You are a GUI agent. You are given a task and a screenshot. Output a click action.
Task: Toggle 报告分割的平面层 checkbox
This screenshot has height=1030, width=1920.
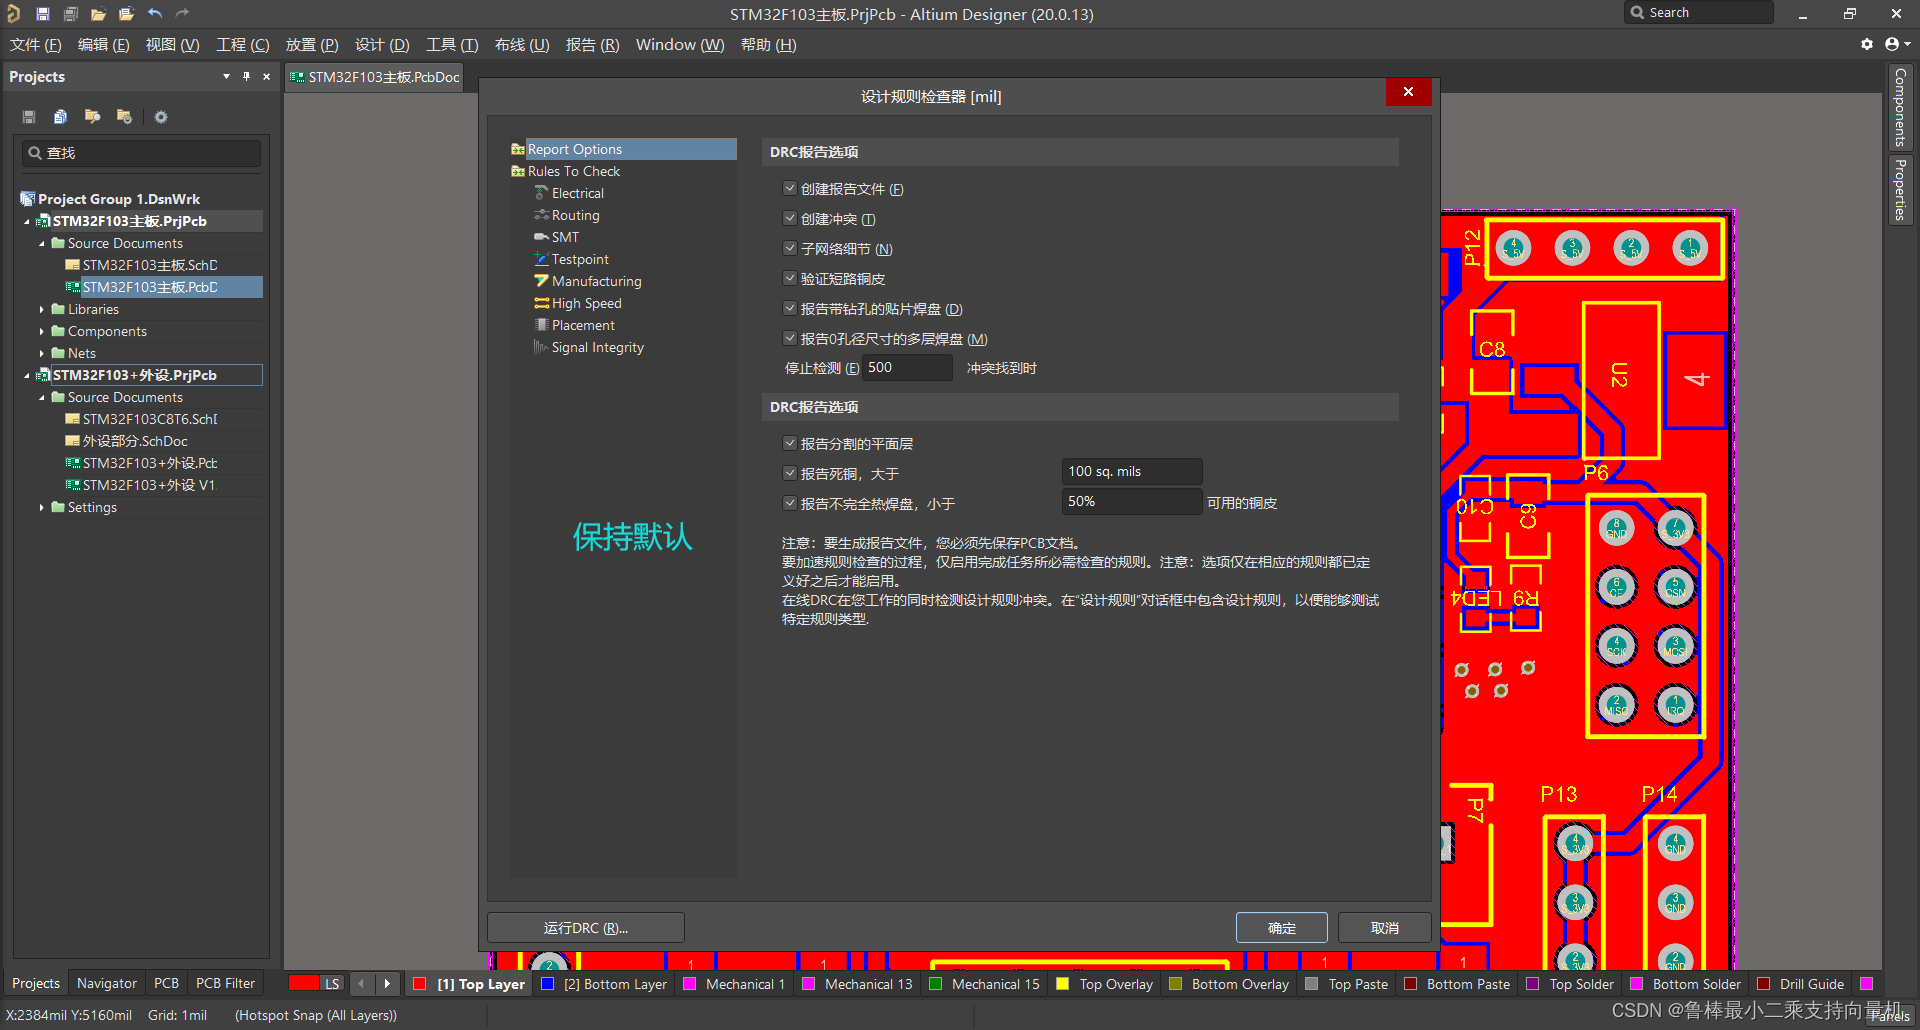pyautogui.click(x=789, y=443)
